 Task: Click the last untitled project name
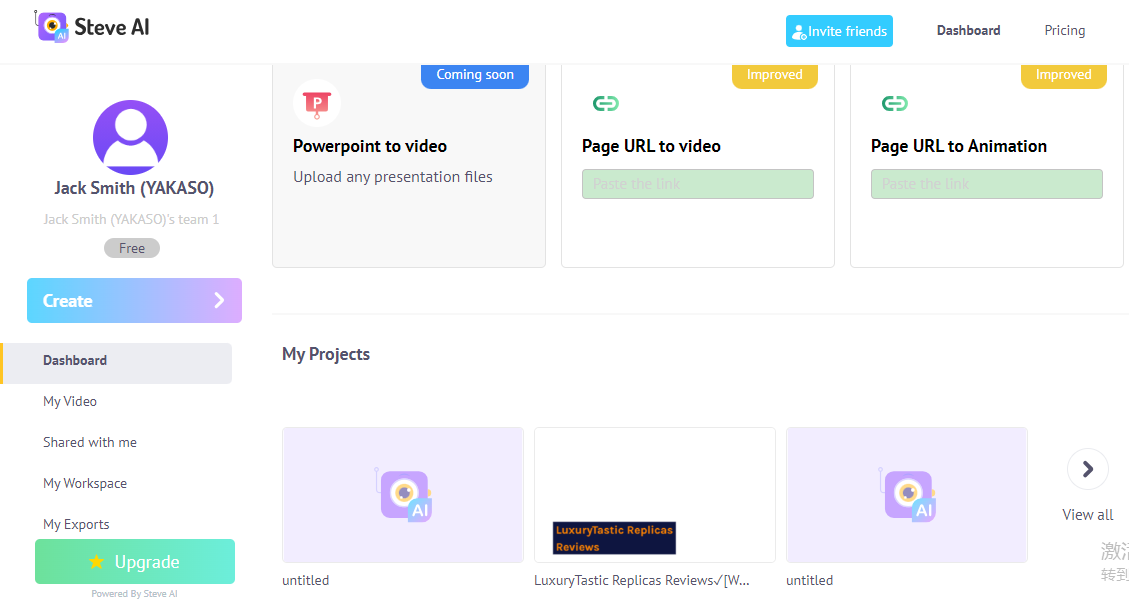[809, 580]
